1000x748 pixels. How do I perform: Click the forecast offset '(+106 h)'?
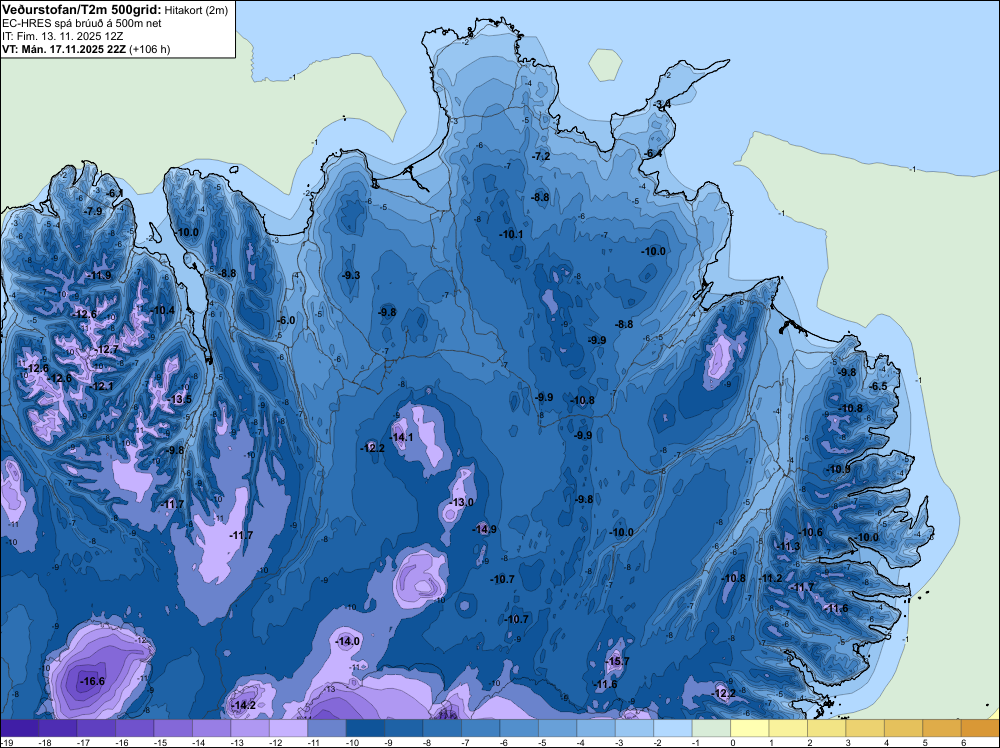[150, 49]
